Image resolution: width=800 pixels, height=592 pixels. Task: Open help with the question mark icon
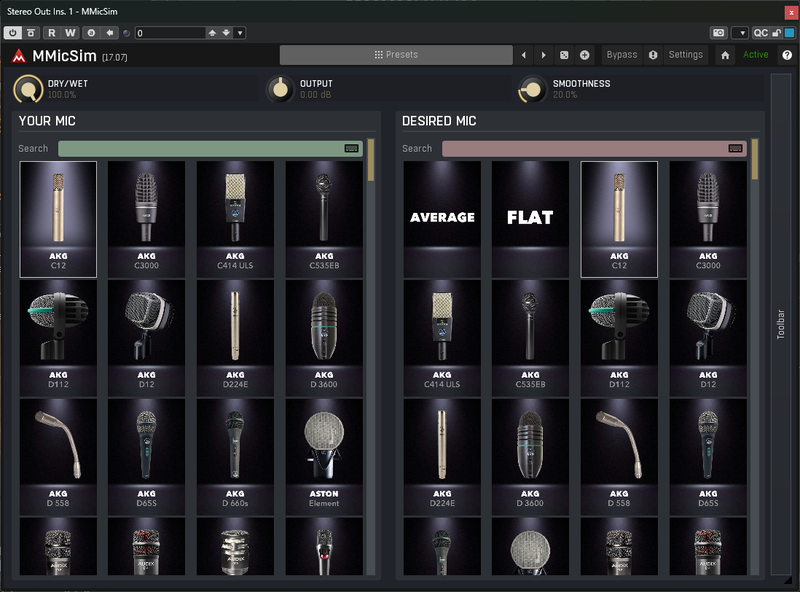pos(787,55)
